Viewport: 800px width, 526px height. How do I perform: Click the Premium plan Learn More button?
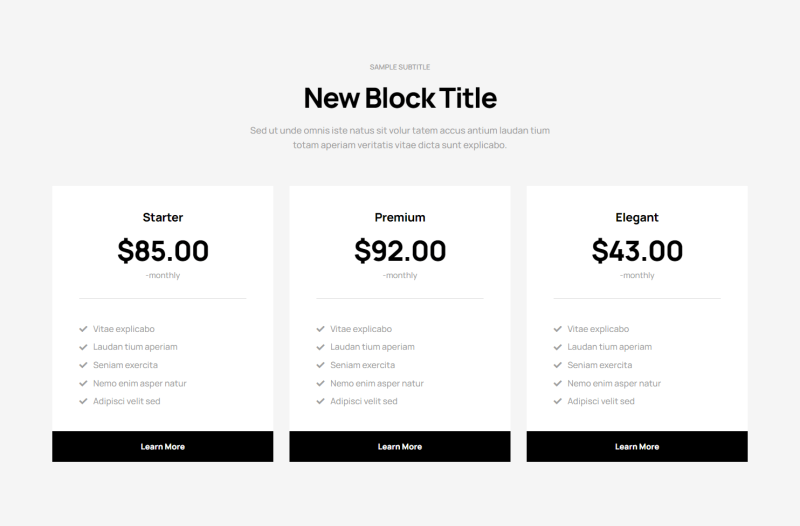coord(400,447)
